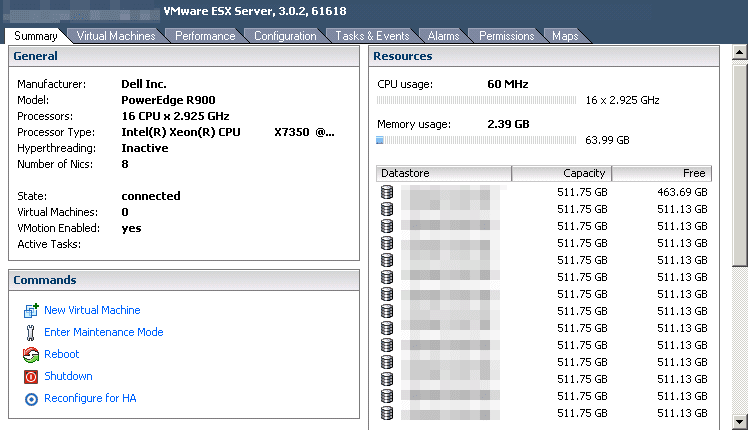The image size is (748, 430).
Task: Sort by the Capacity column header
Action: click(x=561, y=173)
